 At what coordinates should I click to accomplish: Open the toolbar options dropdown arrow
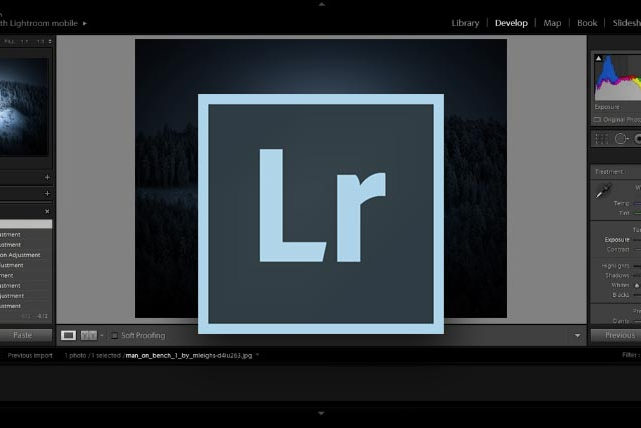tap(577, 335)
